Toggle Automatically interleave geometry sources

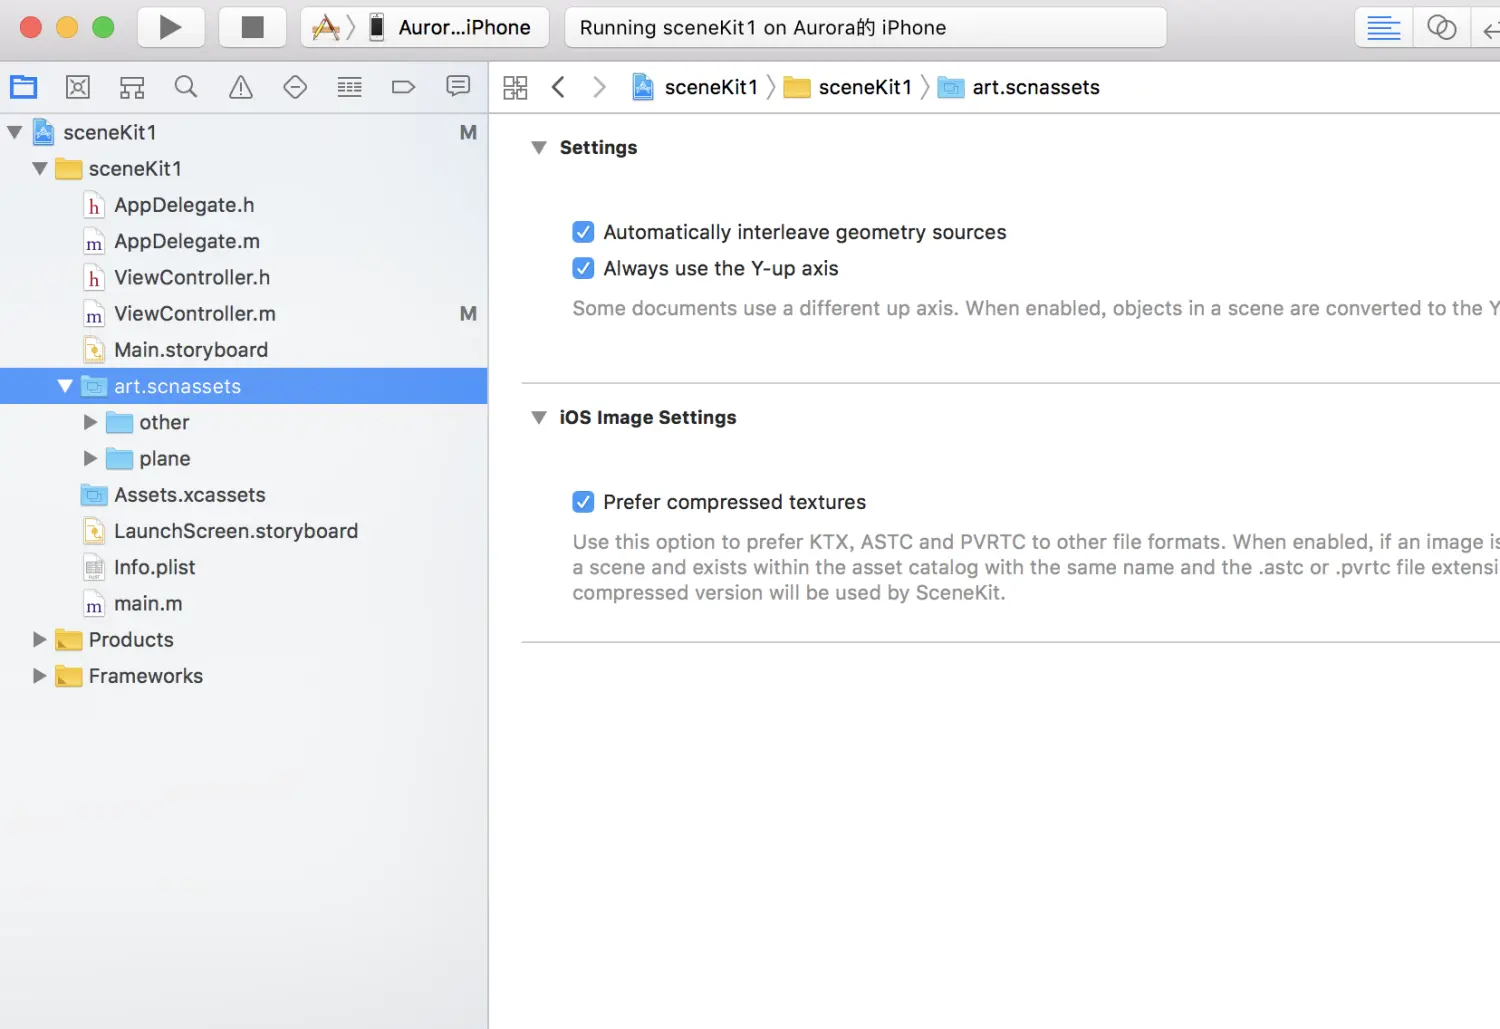[x=583, y=232]
